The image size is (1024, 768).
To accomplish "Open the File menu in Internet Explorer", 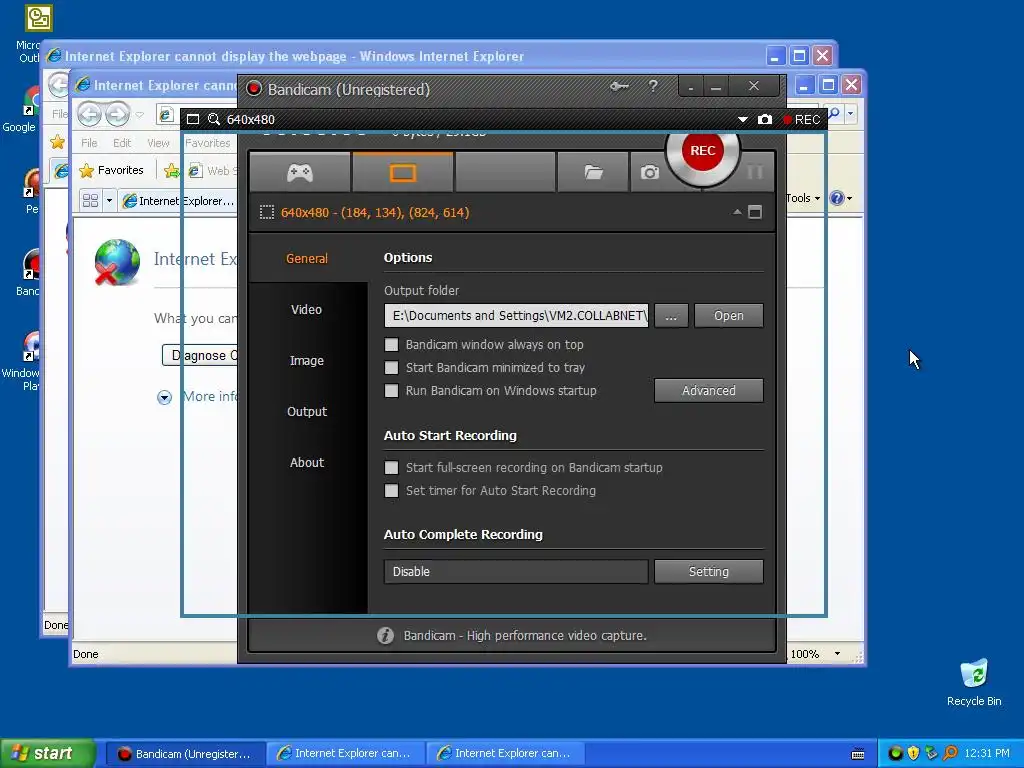I will (x=89, y=143).
